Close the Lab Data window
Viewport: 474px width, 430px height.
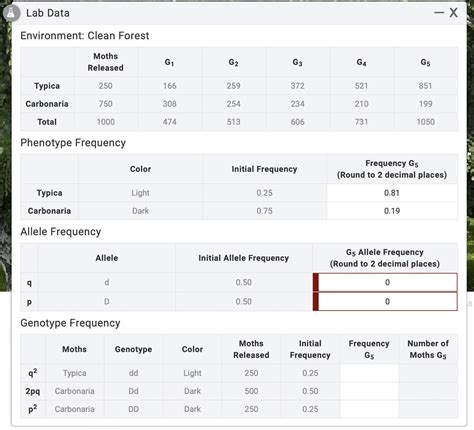[x=453, y=13]
